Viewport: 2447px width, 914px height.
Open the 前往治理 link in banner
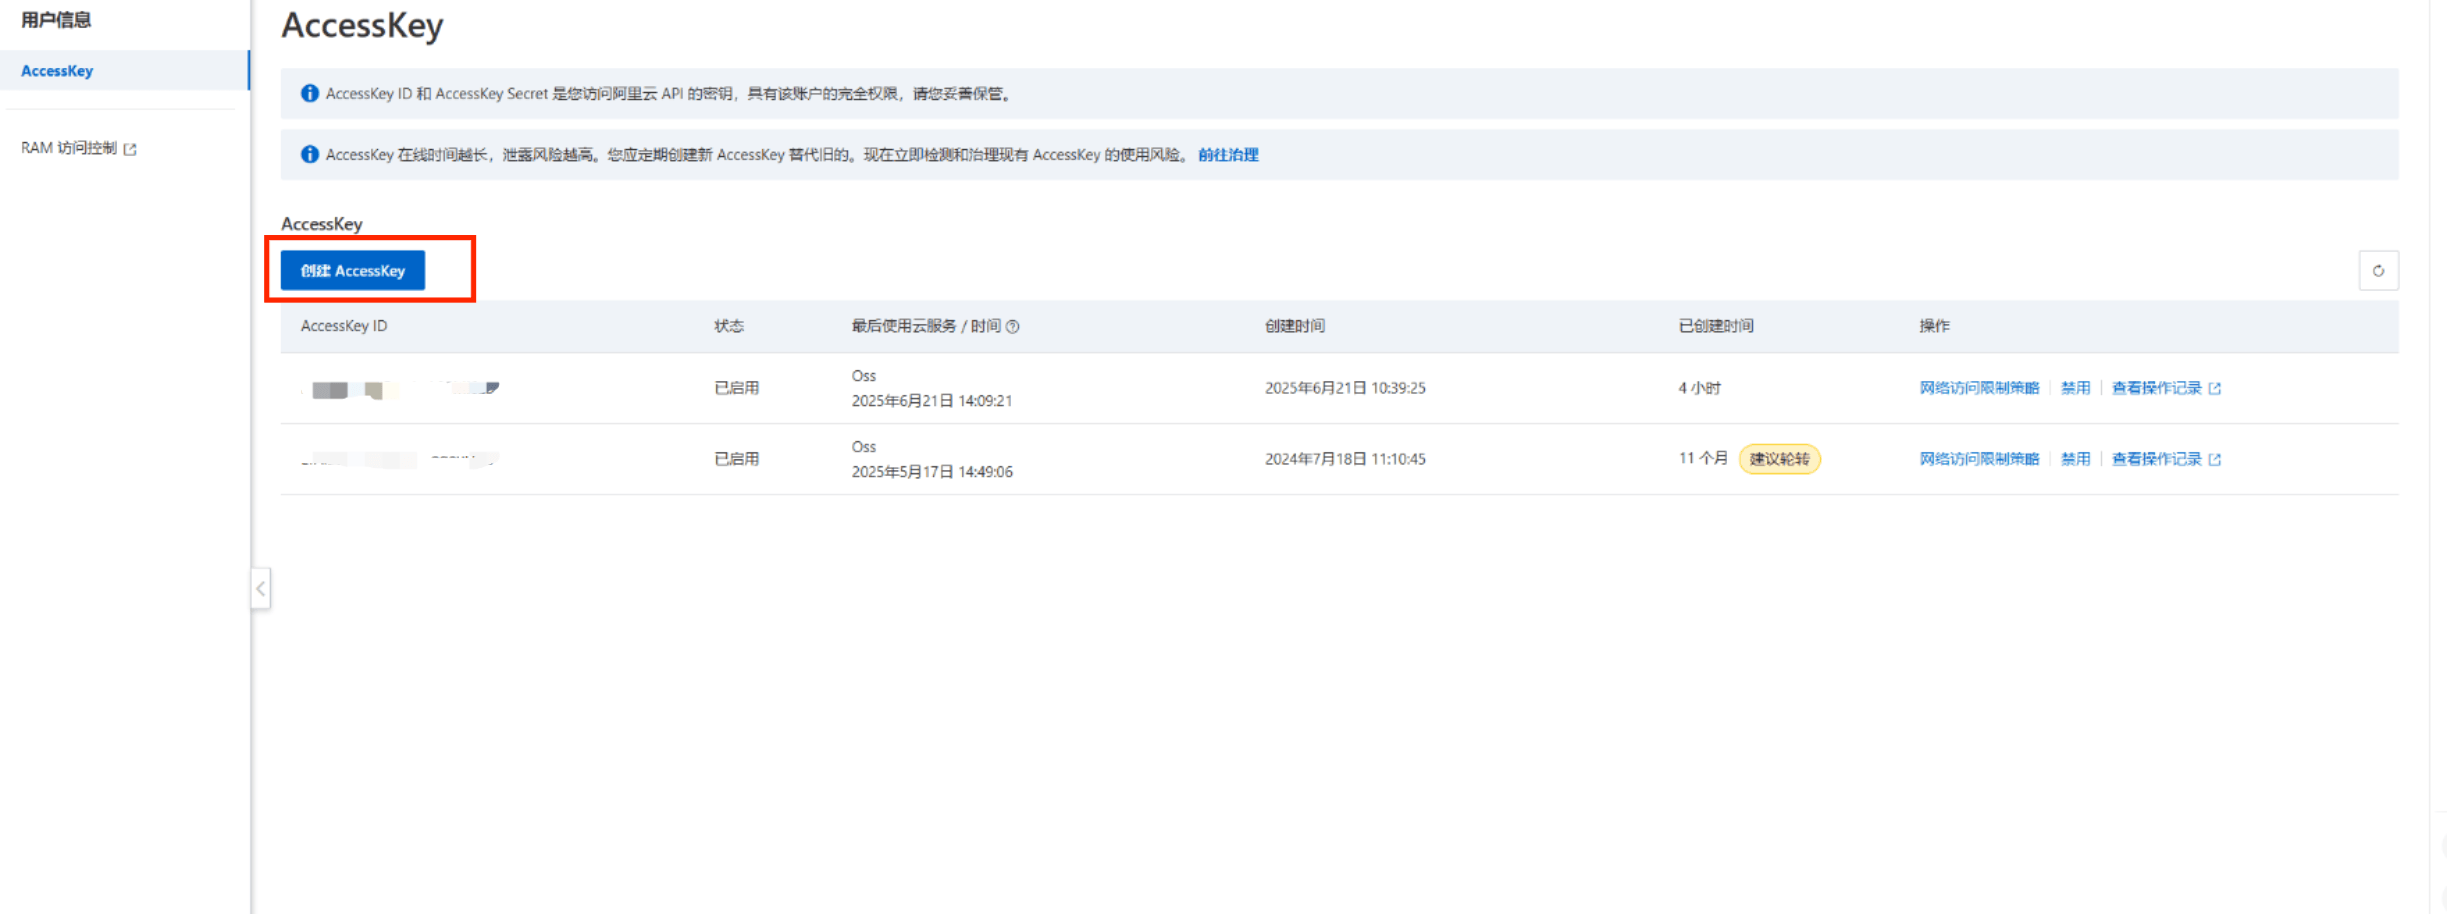point(1228,155)
